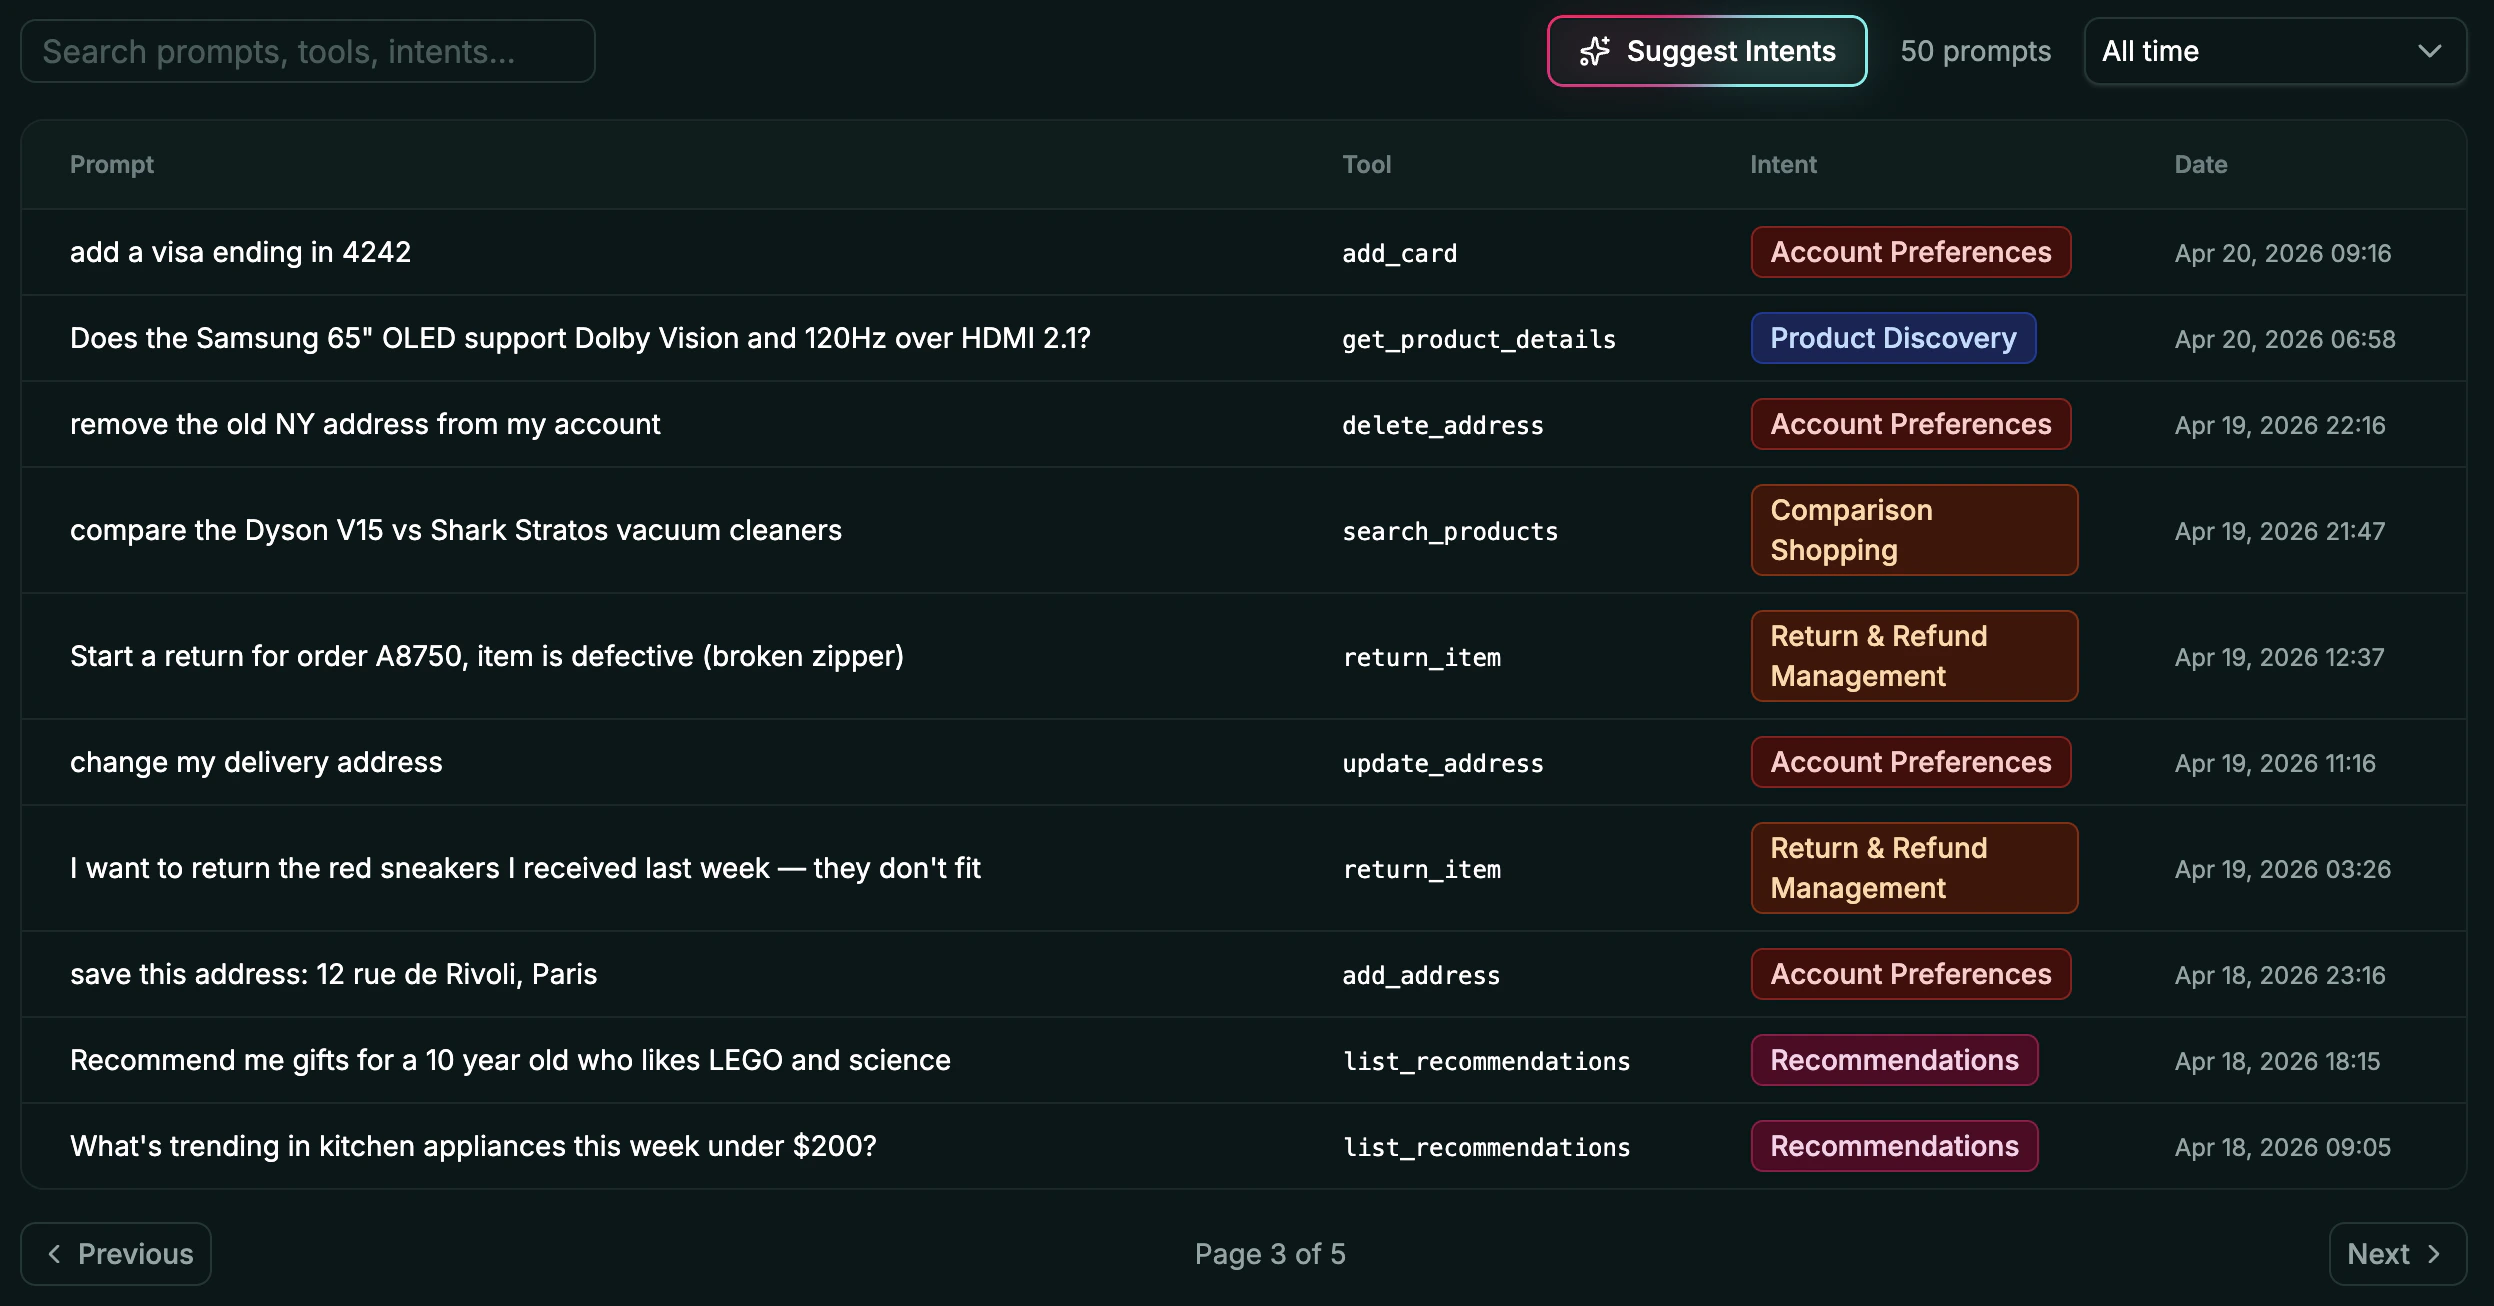This screenshot has width=2494, height=1306.
Task: Click the date Apr 19, 2026 03:26
Action: [2283, 869]
